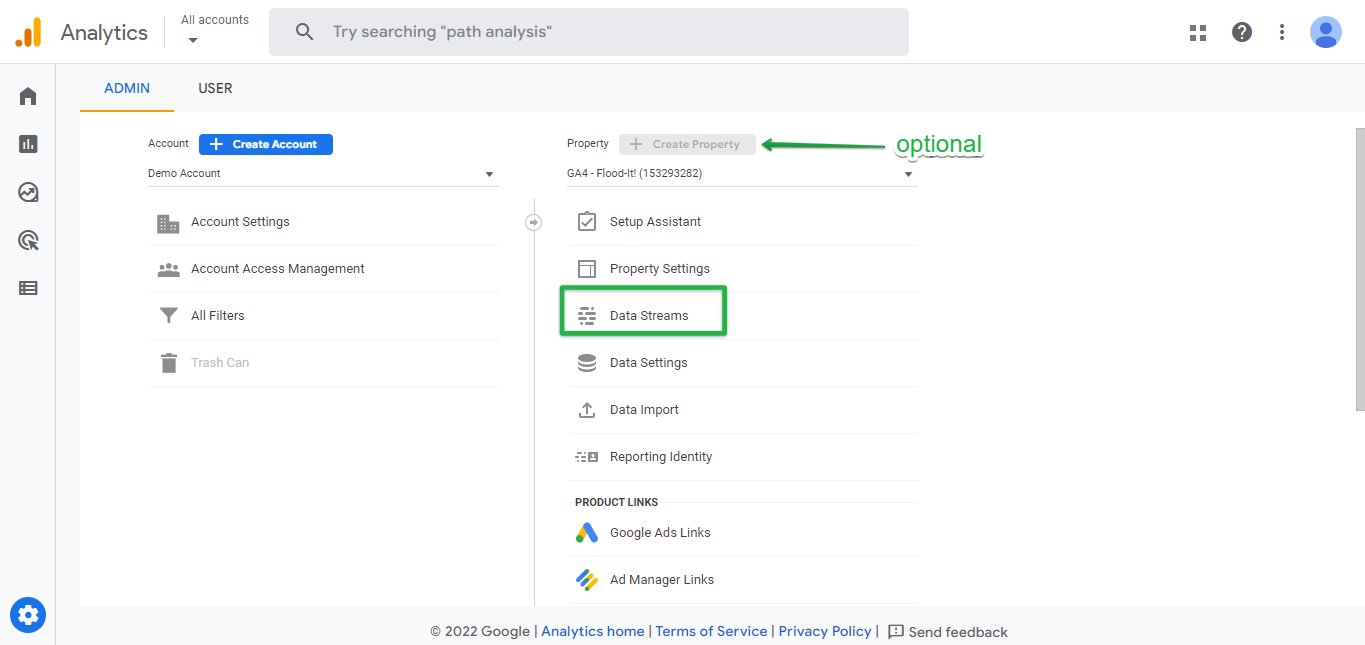The width and height of the screenshot is (1365, 645).
Task: Open the Google apps grid icon
Action: pyautogui.click(x=1198, y=32)
